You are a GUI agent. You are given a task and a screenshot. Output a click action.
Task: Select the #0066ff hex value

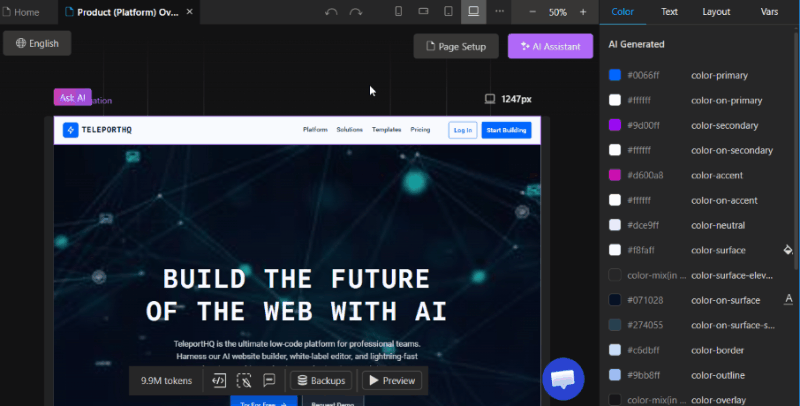(643, 75)
